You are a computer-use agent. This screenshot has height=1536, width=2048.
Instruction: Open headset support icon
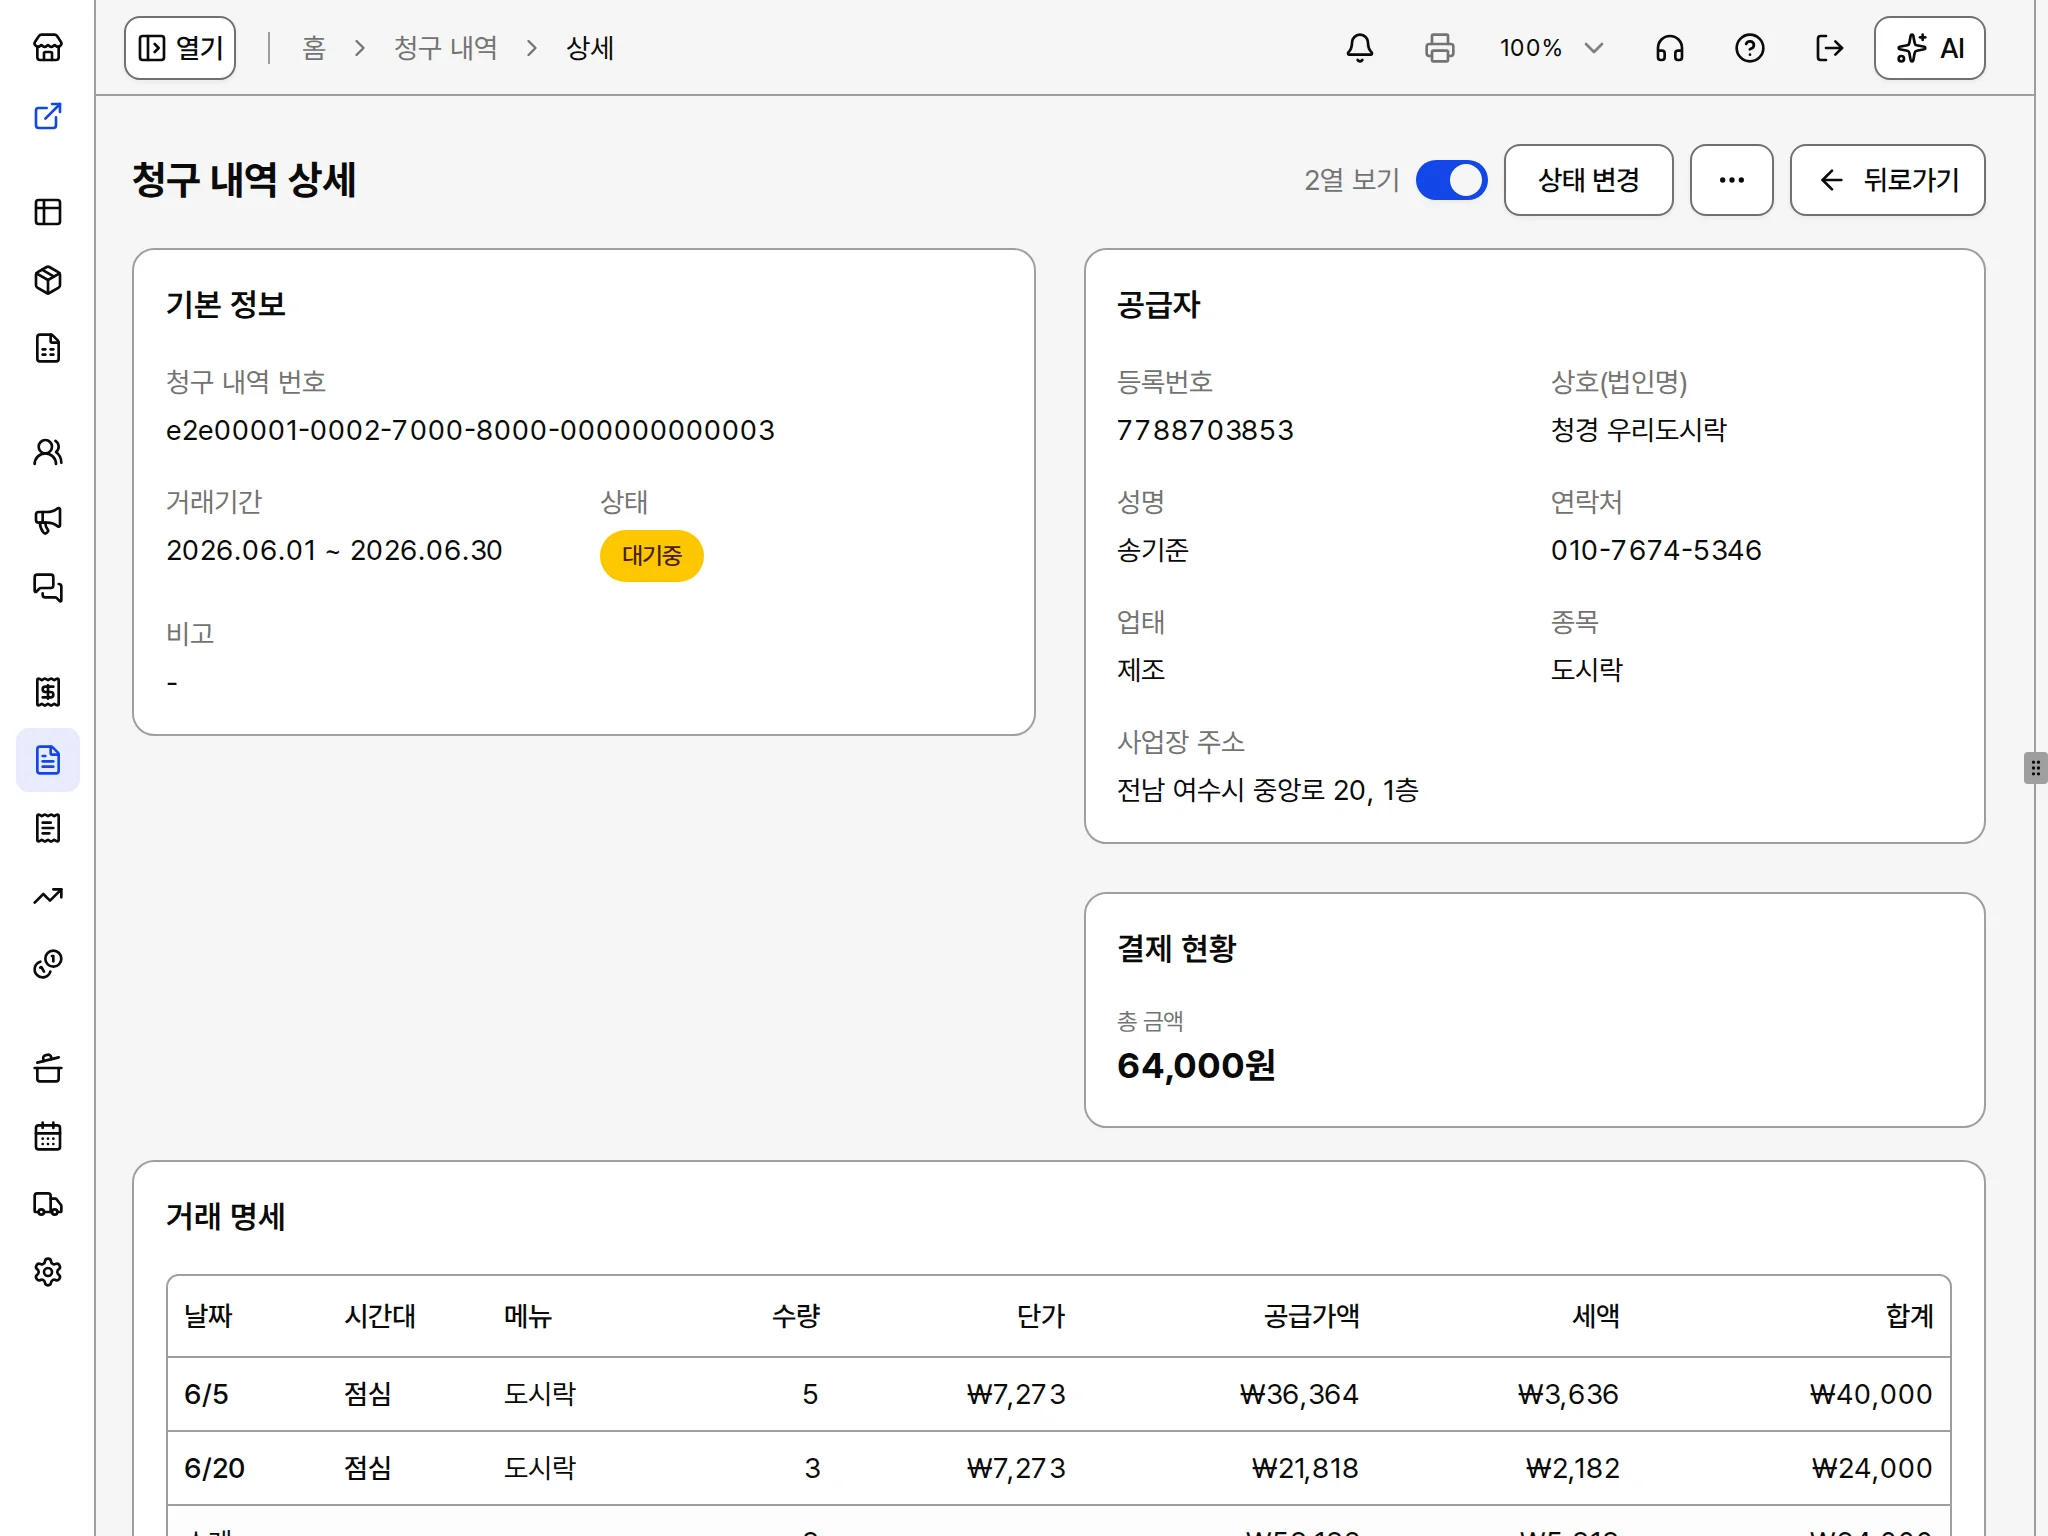pyautogui.click(x=1670, y=48)
